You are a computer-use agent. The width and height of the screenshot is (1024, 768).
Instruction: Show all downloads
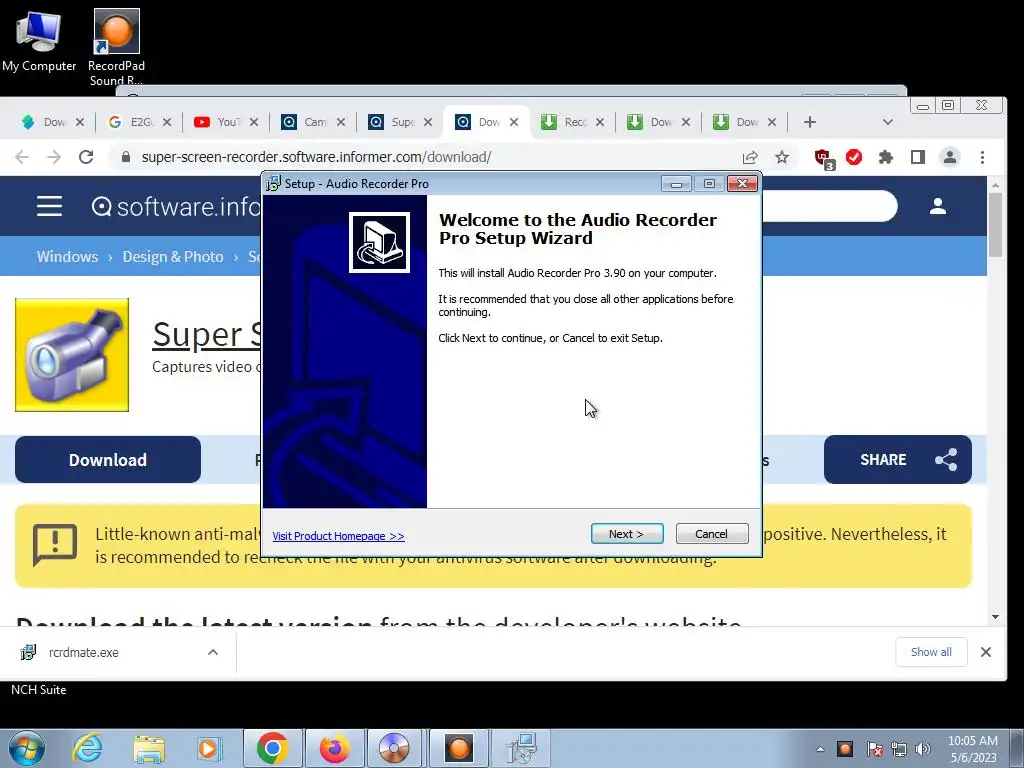tap(931, 652)
